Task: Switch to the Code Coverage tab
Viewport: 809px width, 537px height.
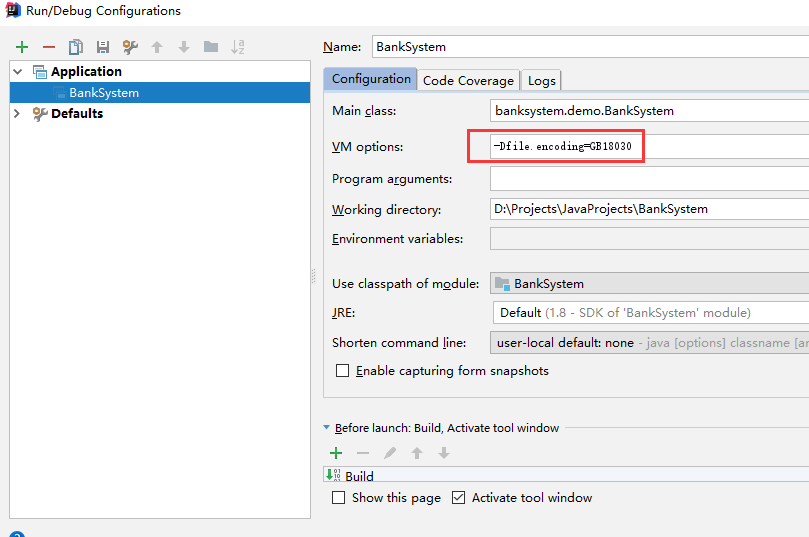Action: coord(468,80)
